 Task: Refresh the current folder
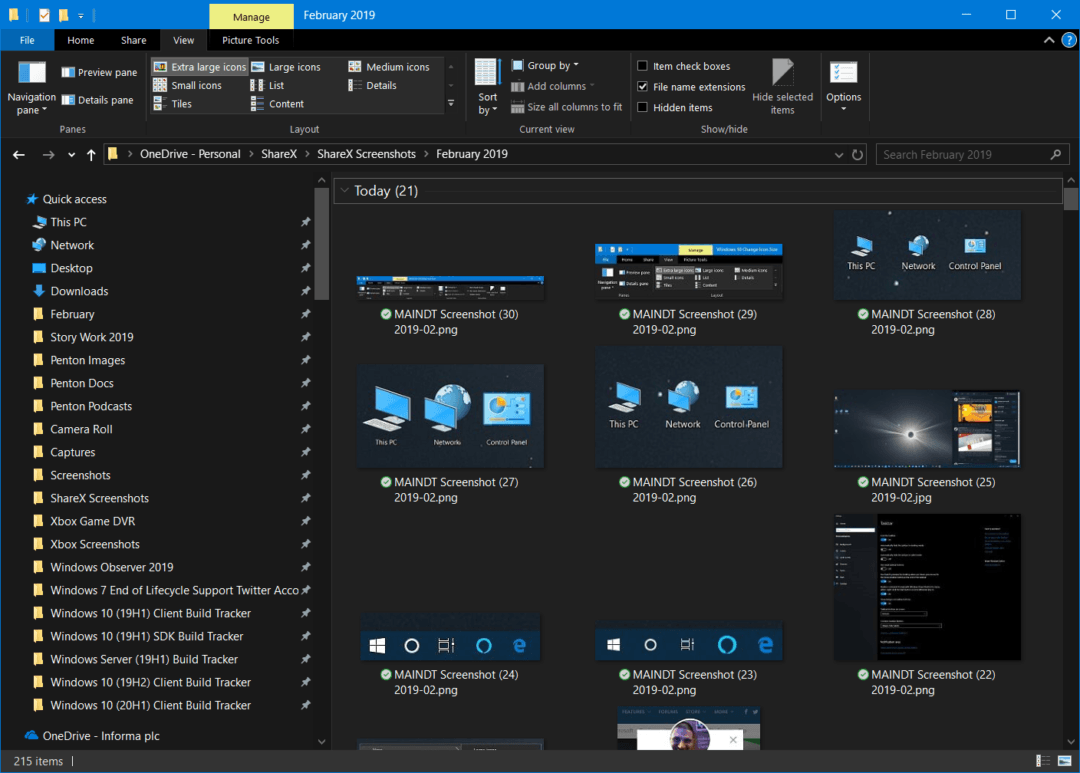[x=858, y=154]
